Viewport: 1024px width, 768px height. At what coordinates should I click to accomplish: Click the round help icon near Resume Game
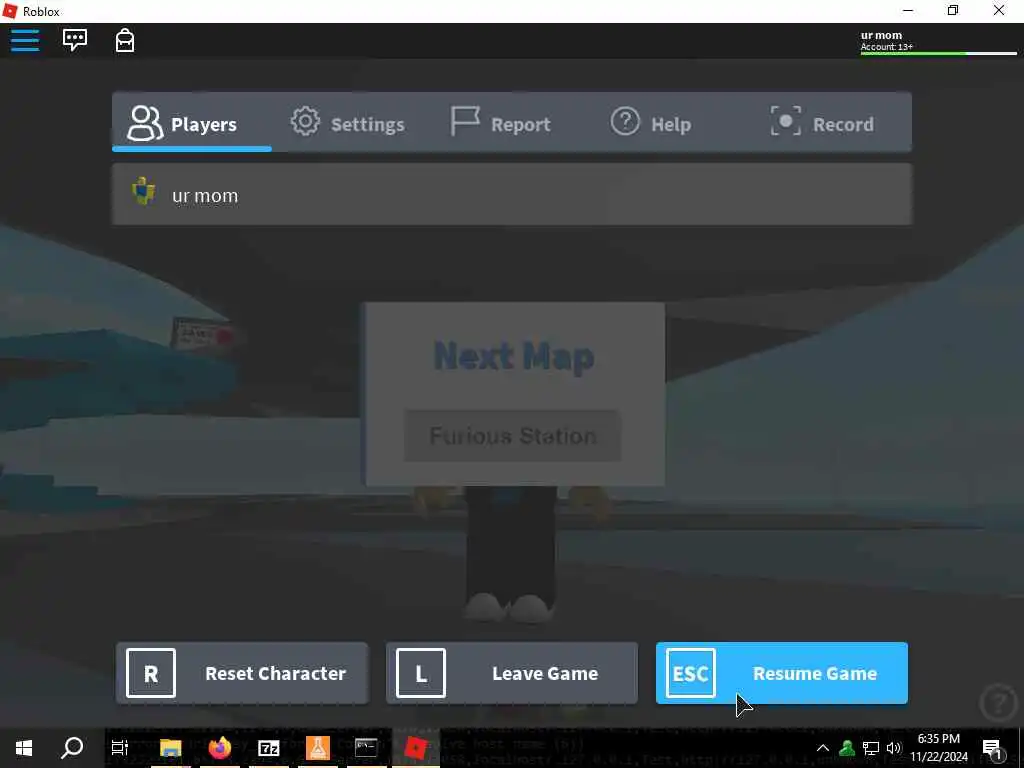(x=998, y=702)
